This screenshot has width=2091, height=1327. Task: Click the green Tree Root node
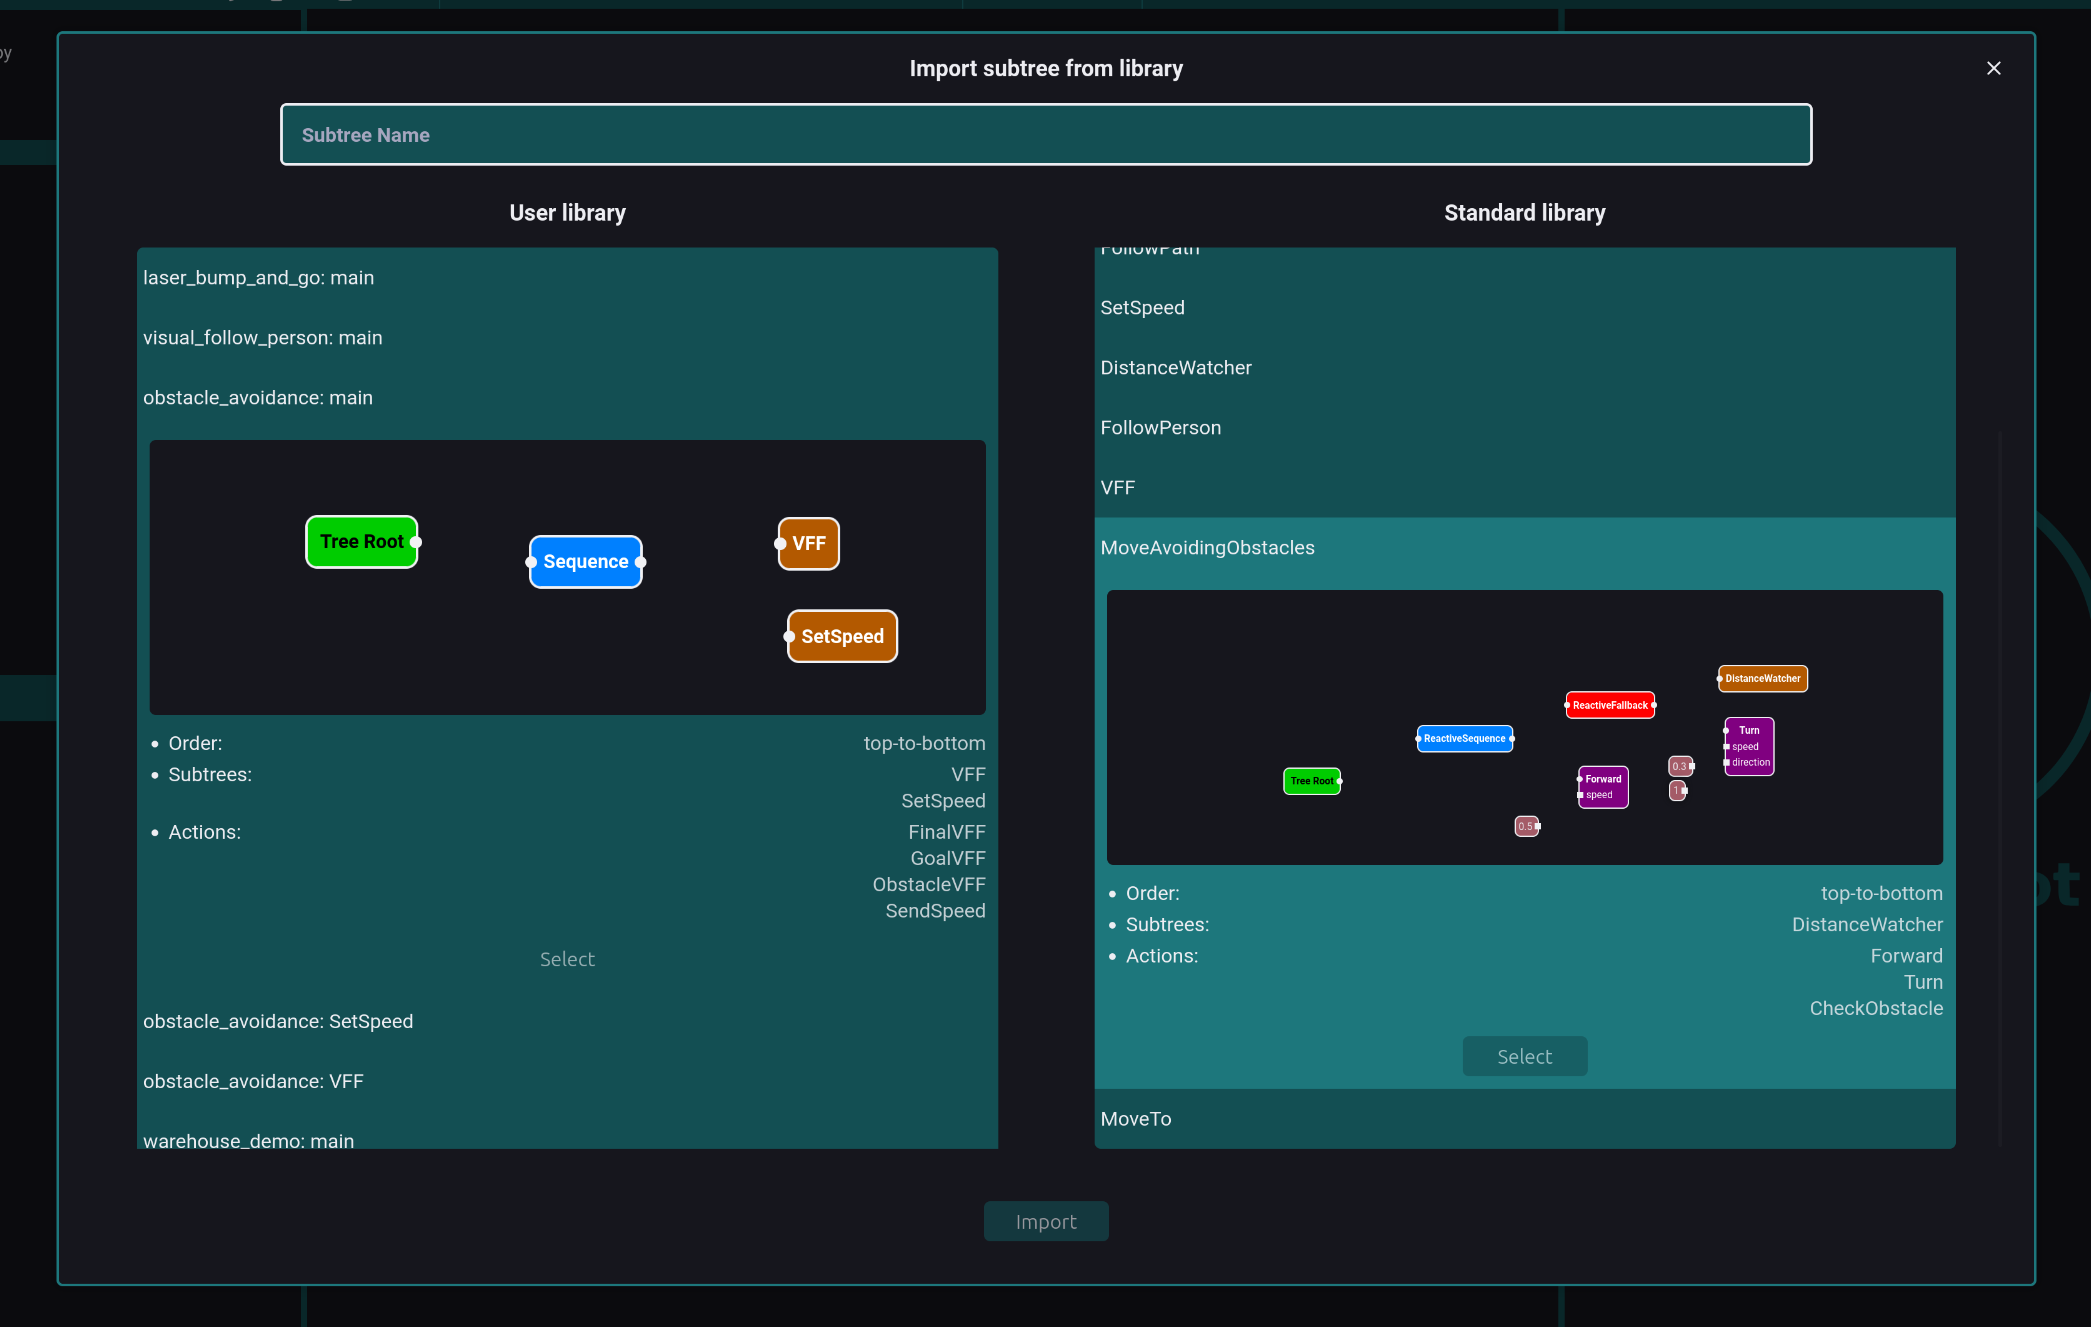pyautogui.click(x=361, y=542)
